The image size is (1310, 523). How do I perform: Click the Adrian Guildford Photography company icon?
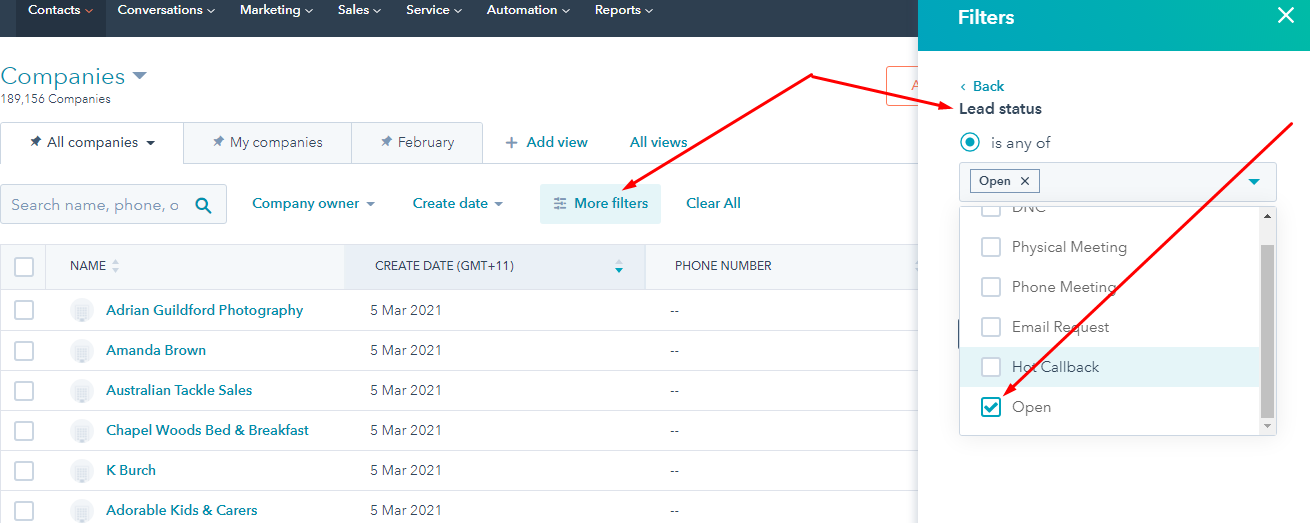(x=82, y=311)
